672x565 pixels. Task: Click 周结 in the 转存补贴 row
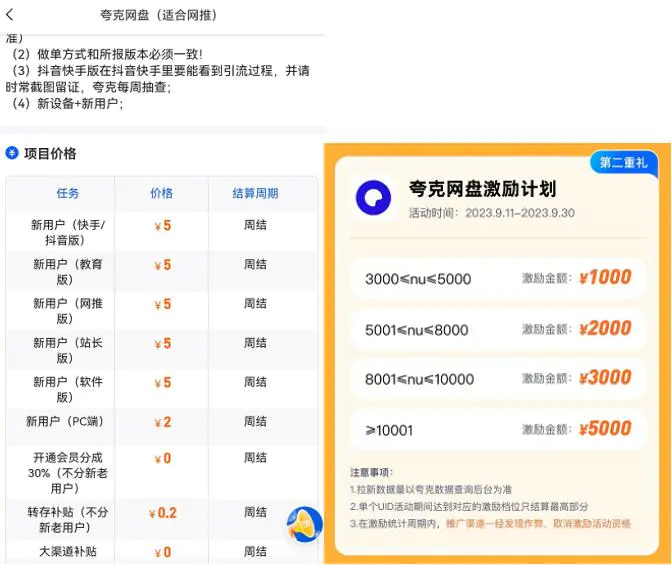(255, 512)
